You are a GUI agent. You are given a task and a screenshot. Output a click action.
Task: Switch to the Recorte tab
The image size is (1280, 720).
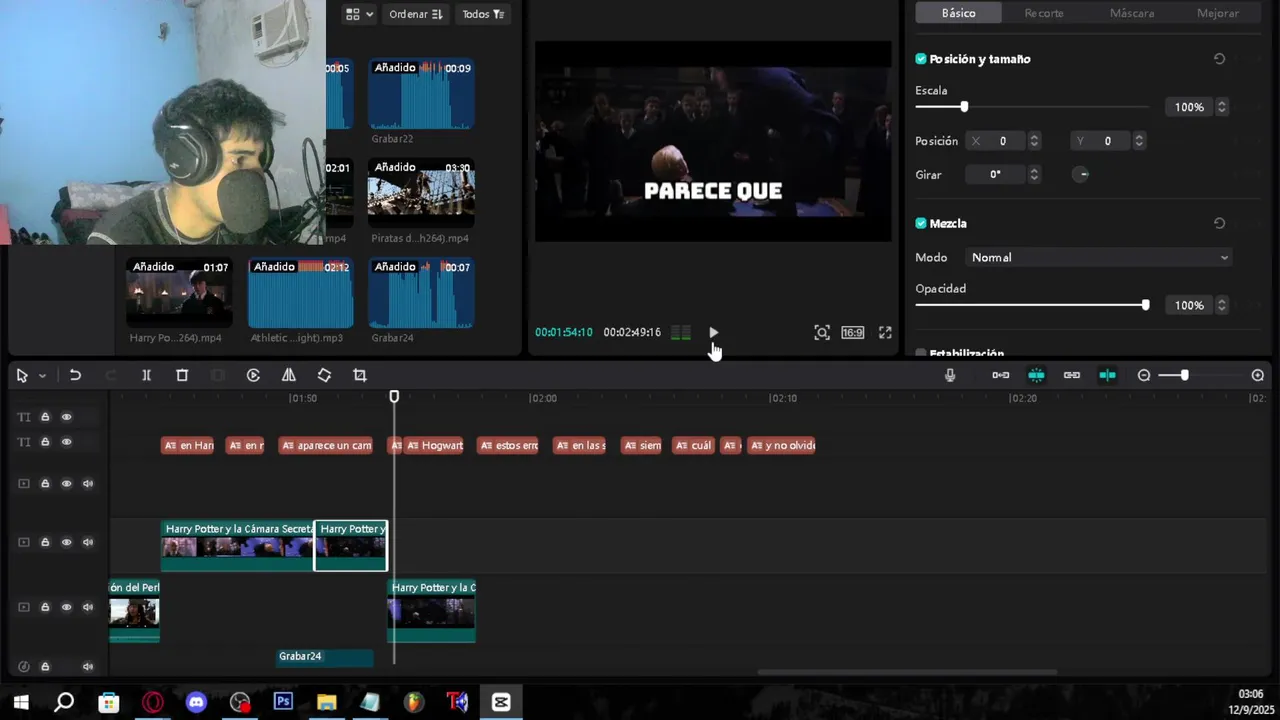click(x=1044, y=13)
